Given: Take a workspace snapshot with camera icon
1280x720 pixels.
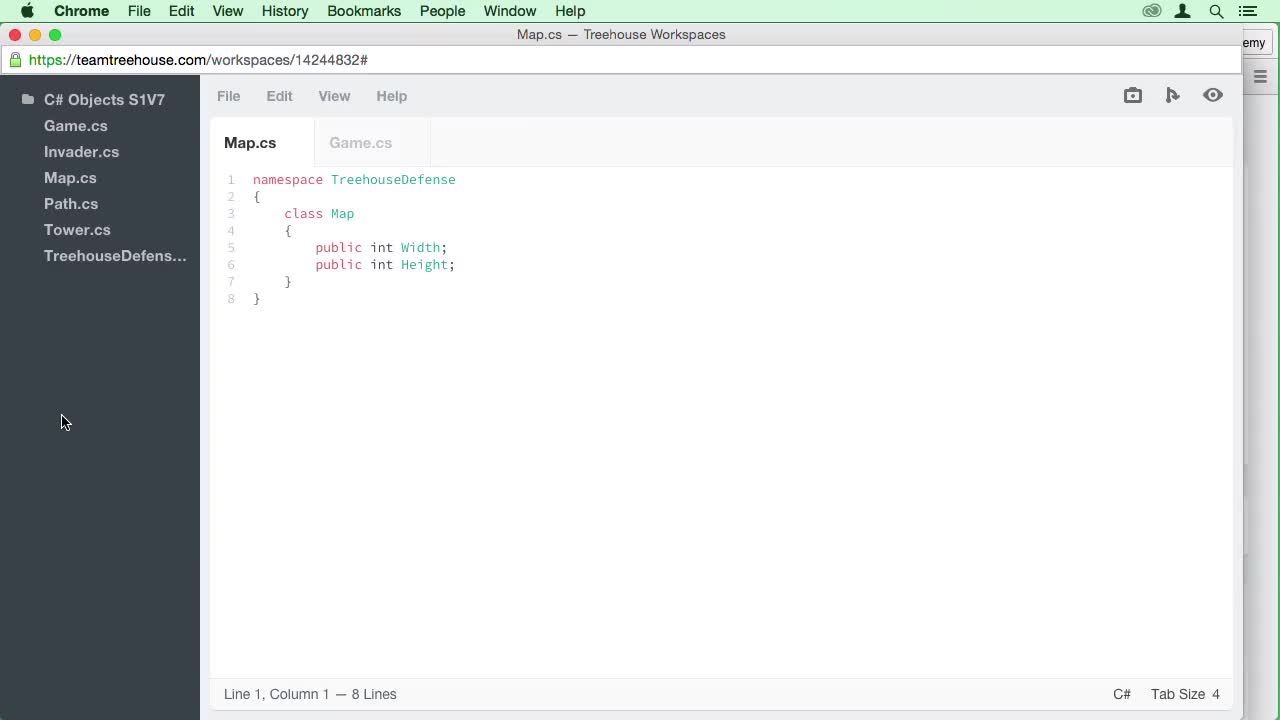Looking at the screenshot, I should click(1132, 95).
